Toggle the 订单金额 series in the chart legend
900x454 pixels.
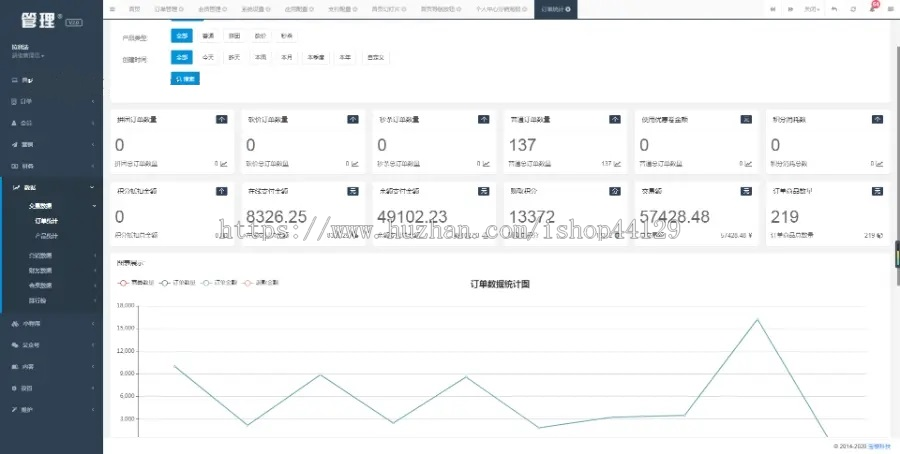click(219, 283)
